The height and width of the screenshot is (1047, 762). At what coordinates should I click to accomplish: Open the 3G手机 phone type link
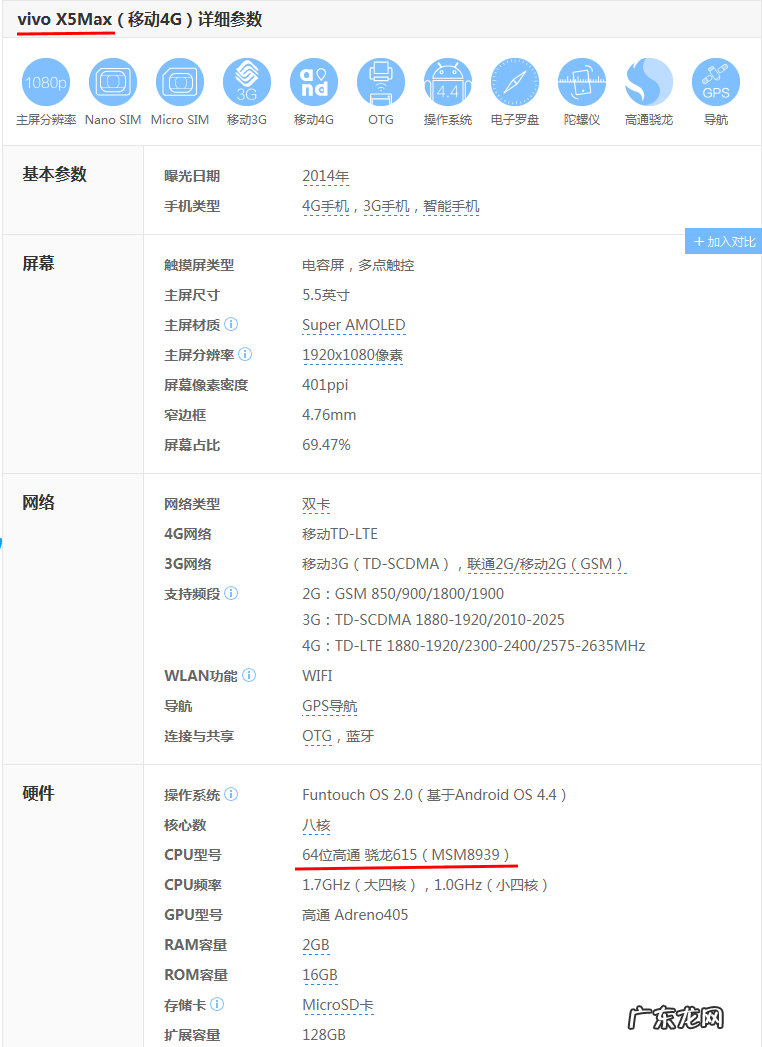386,206
